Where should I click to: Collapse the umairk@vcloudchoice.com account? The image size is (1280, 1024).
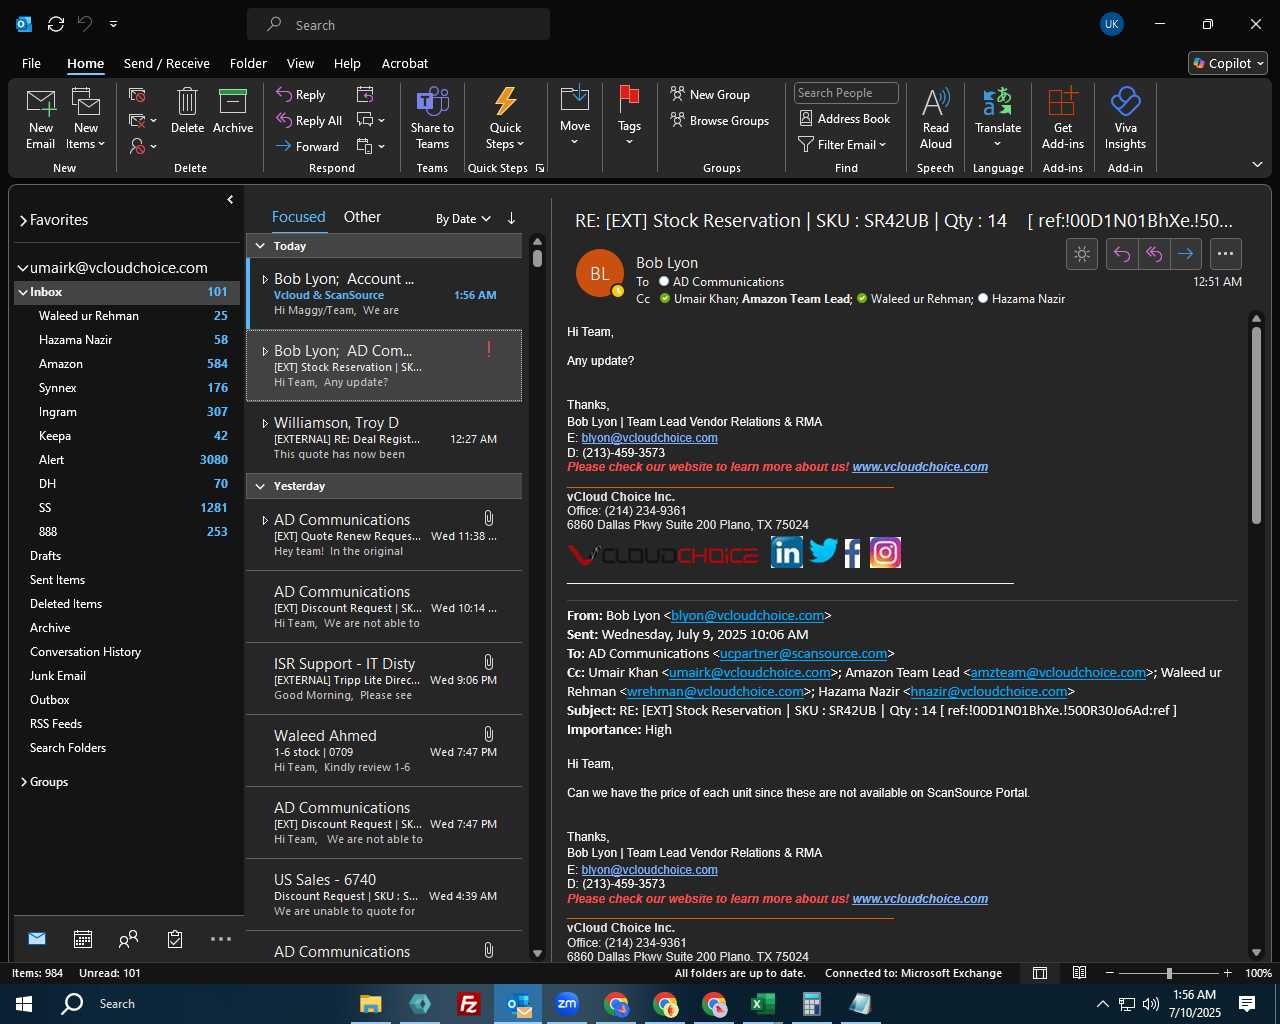pyautogui.click(x=23, y=268)
